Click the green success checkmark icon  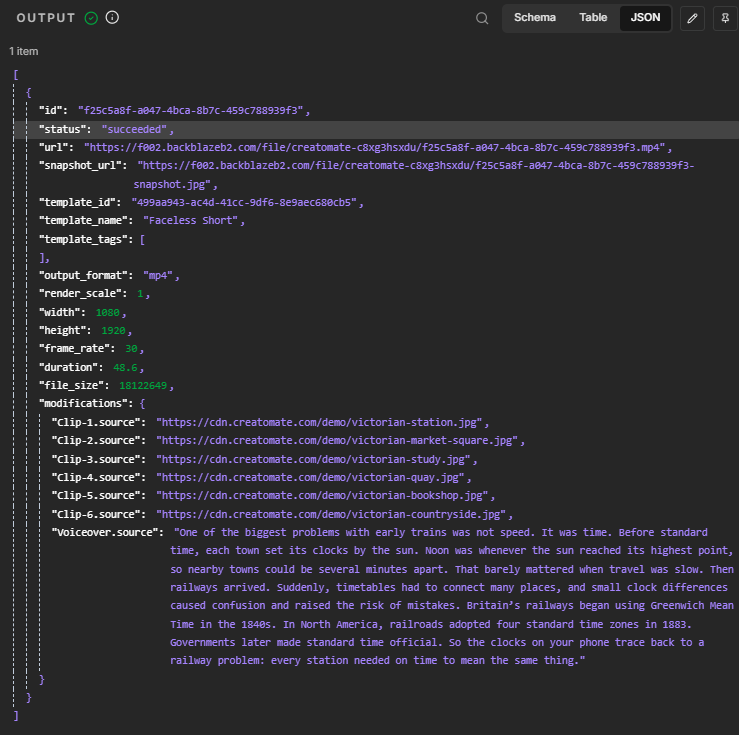pos(91,18)
